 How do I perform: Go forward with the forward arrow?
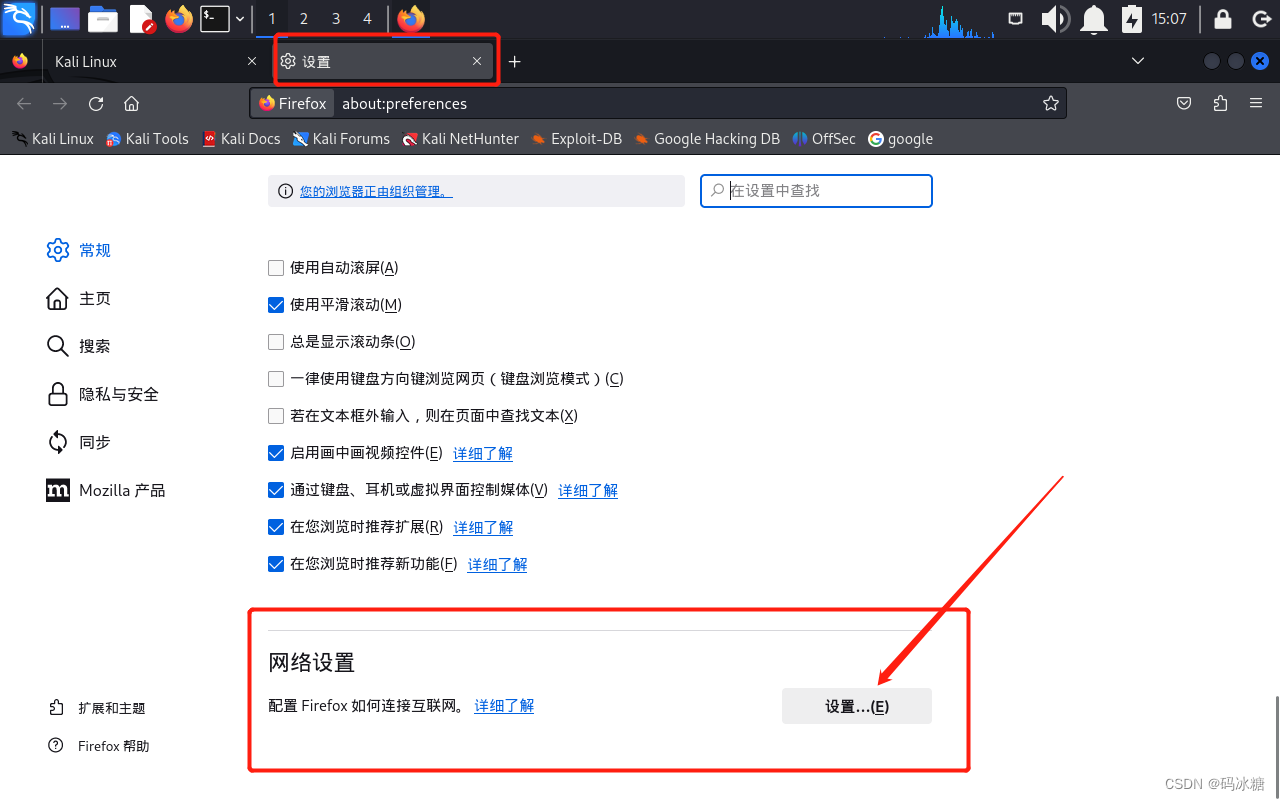tap(60, 103)
